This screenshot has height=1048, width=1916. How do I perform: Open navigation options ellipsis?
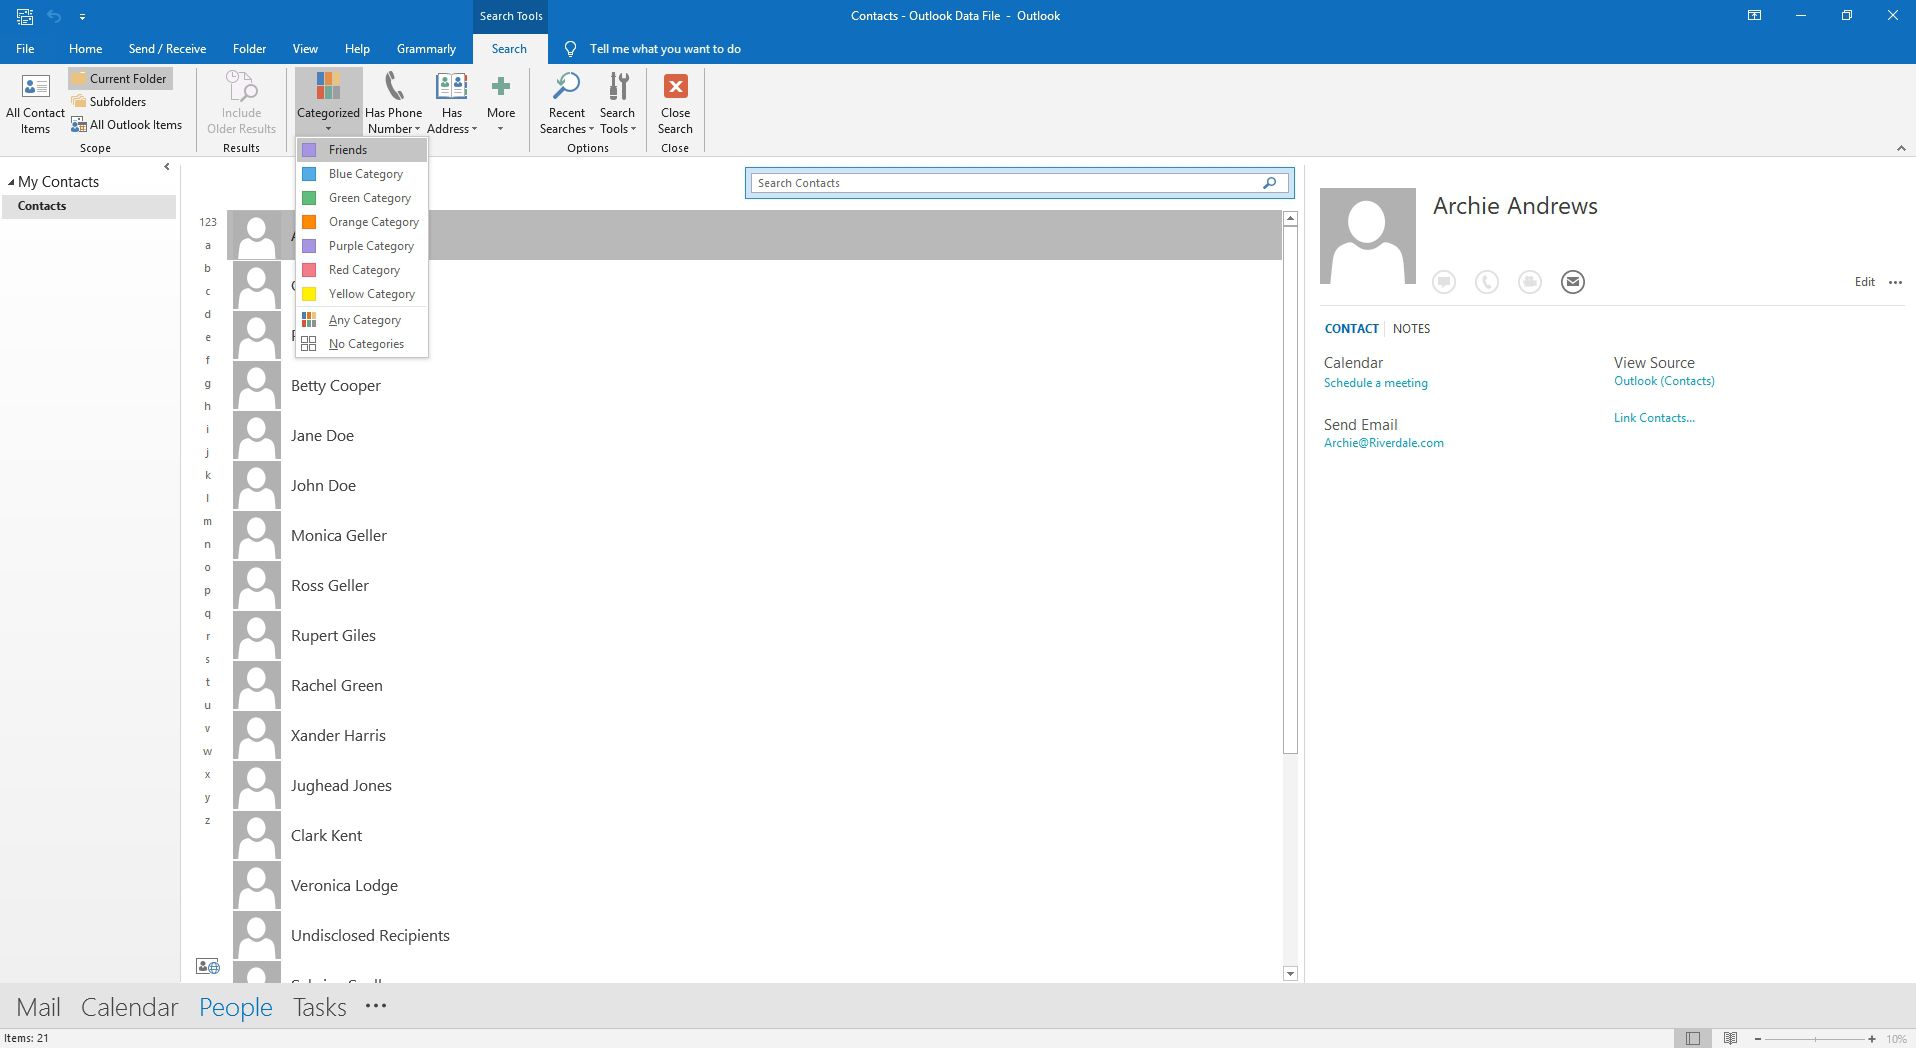(376, 1006)
